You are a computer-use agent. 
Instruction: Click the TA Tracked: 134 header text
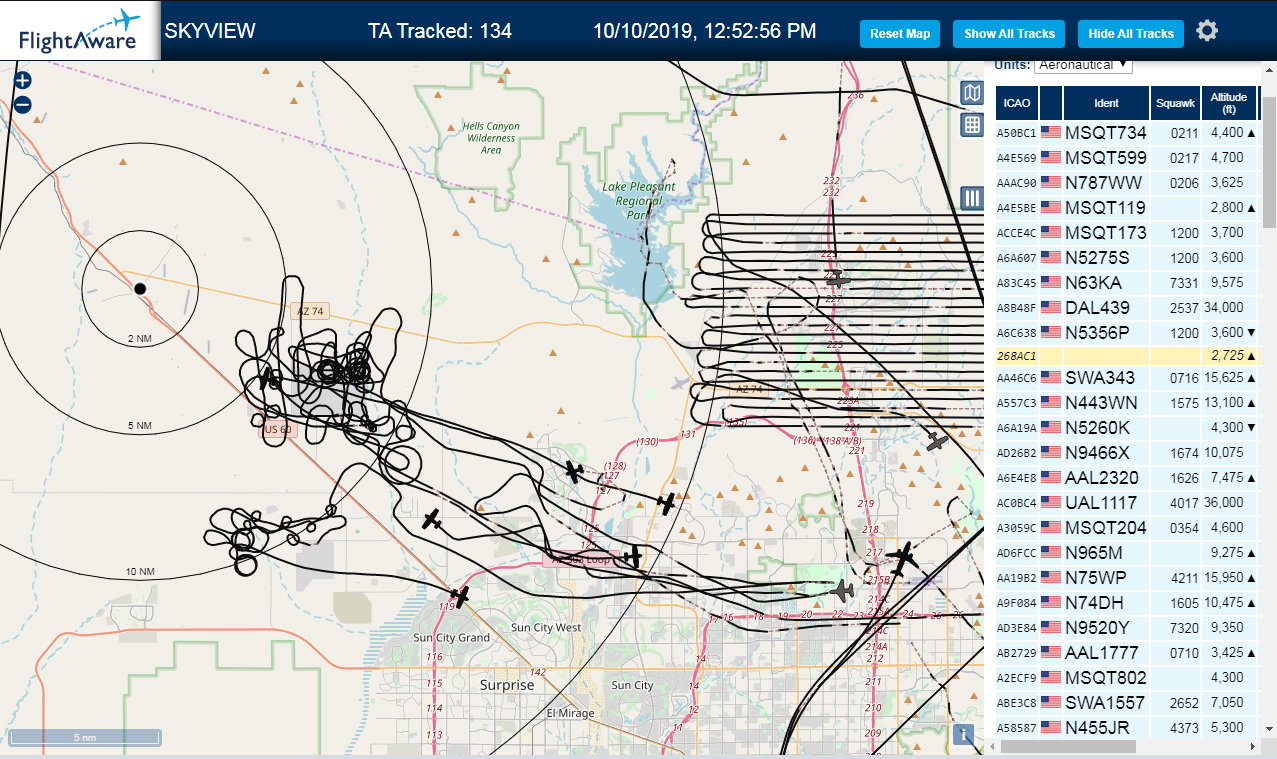point(440,31)
